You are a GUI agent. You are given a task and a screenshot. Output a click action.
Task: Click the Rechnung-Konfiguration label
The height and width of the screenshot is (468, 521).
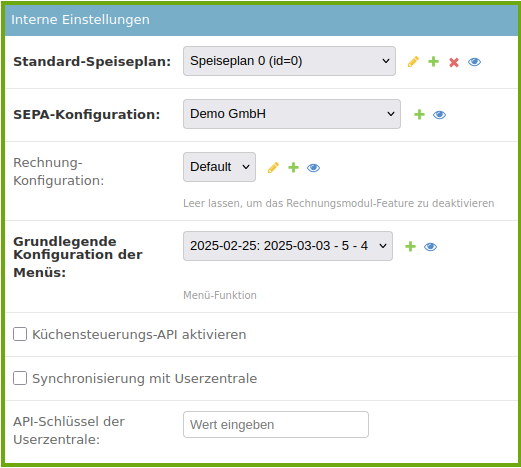[x=59, y=172]
